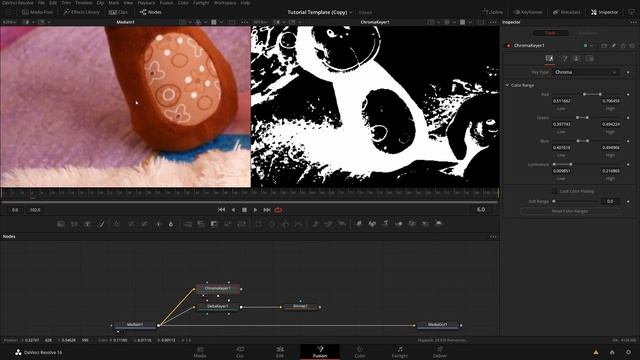
Task: Toggle ChromaKeyer1 node enable switch in Inspector
Action: tap(509, 46)
